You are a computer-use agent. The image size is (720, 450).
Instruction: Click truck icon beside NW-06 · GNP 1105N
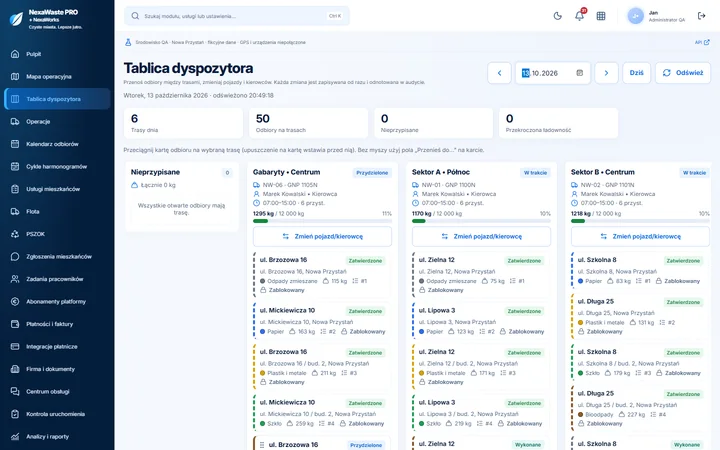(x=256, y=185)
